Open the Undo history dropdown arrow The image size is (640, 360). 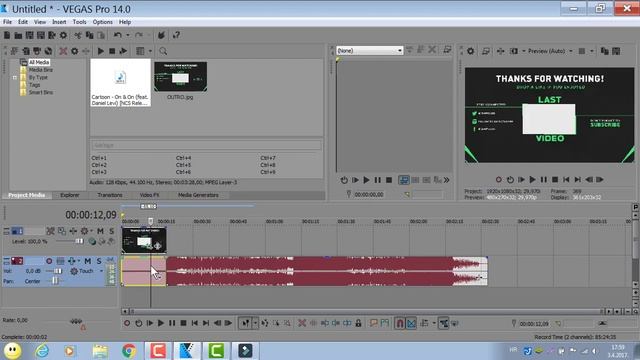coord(128,36)
